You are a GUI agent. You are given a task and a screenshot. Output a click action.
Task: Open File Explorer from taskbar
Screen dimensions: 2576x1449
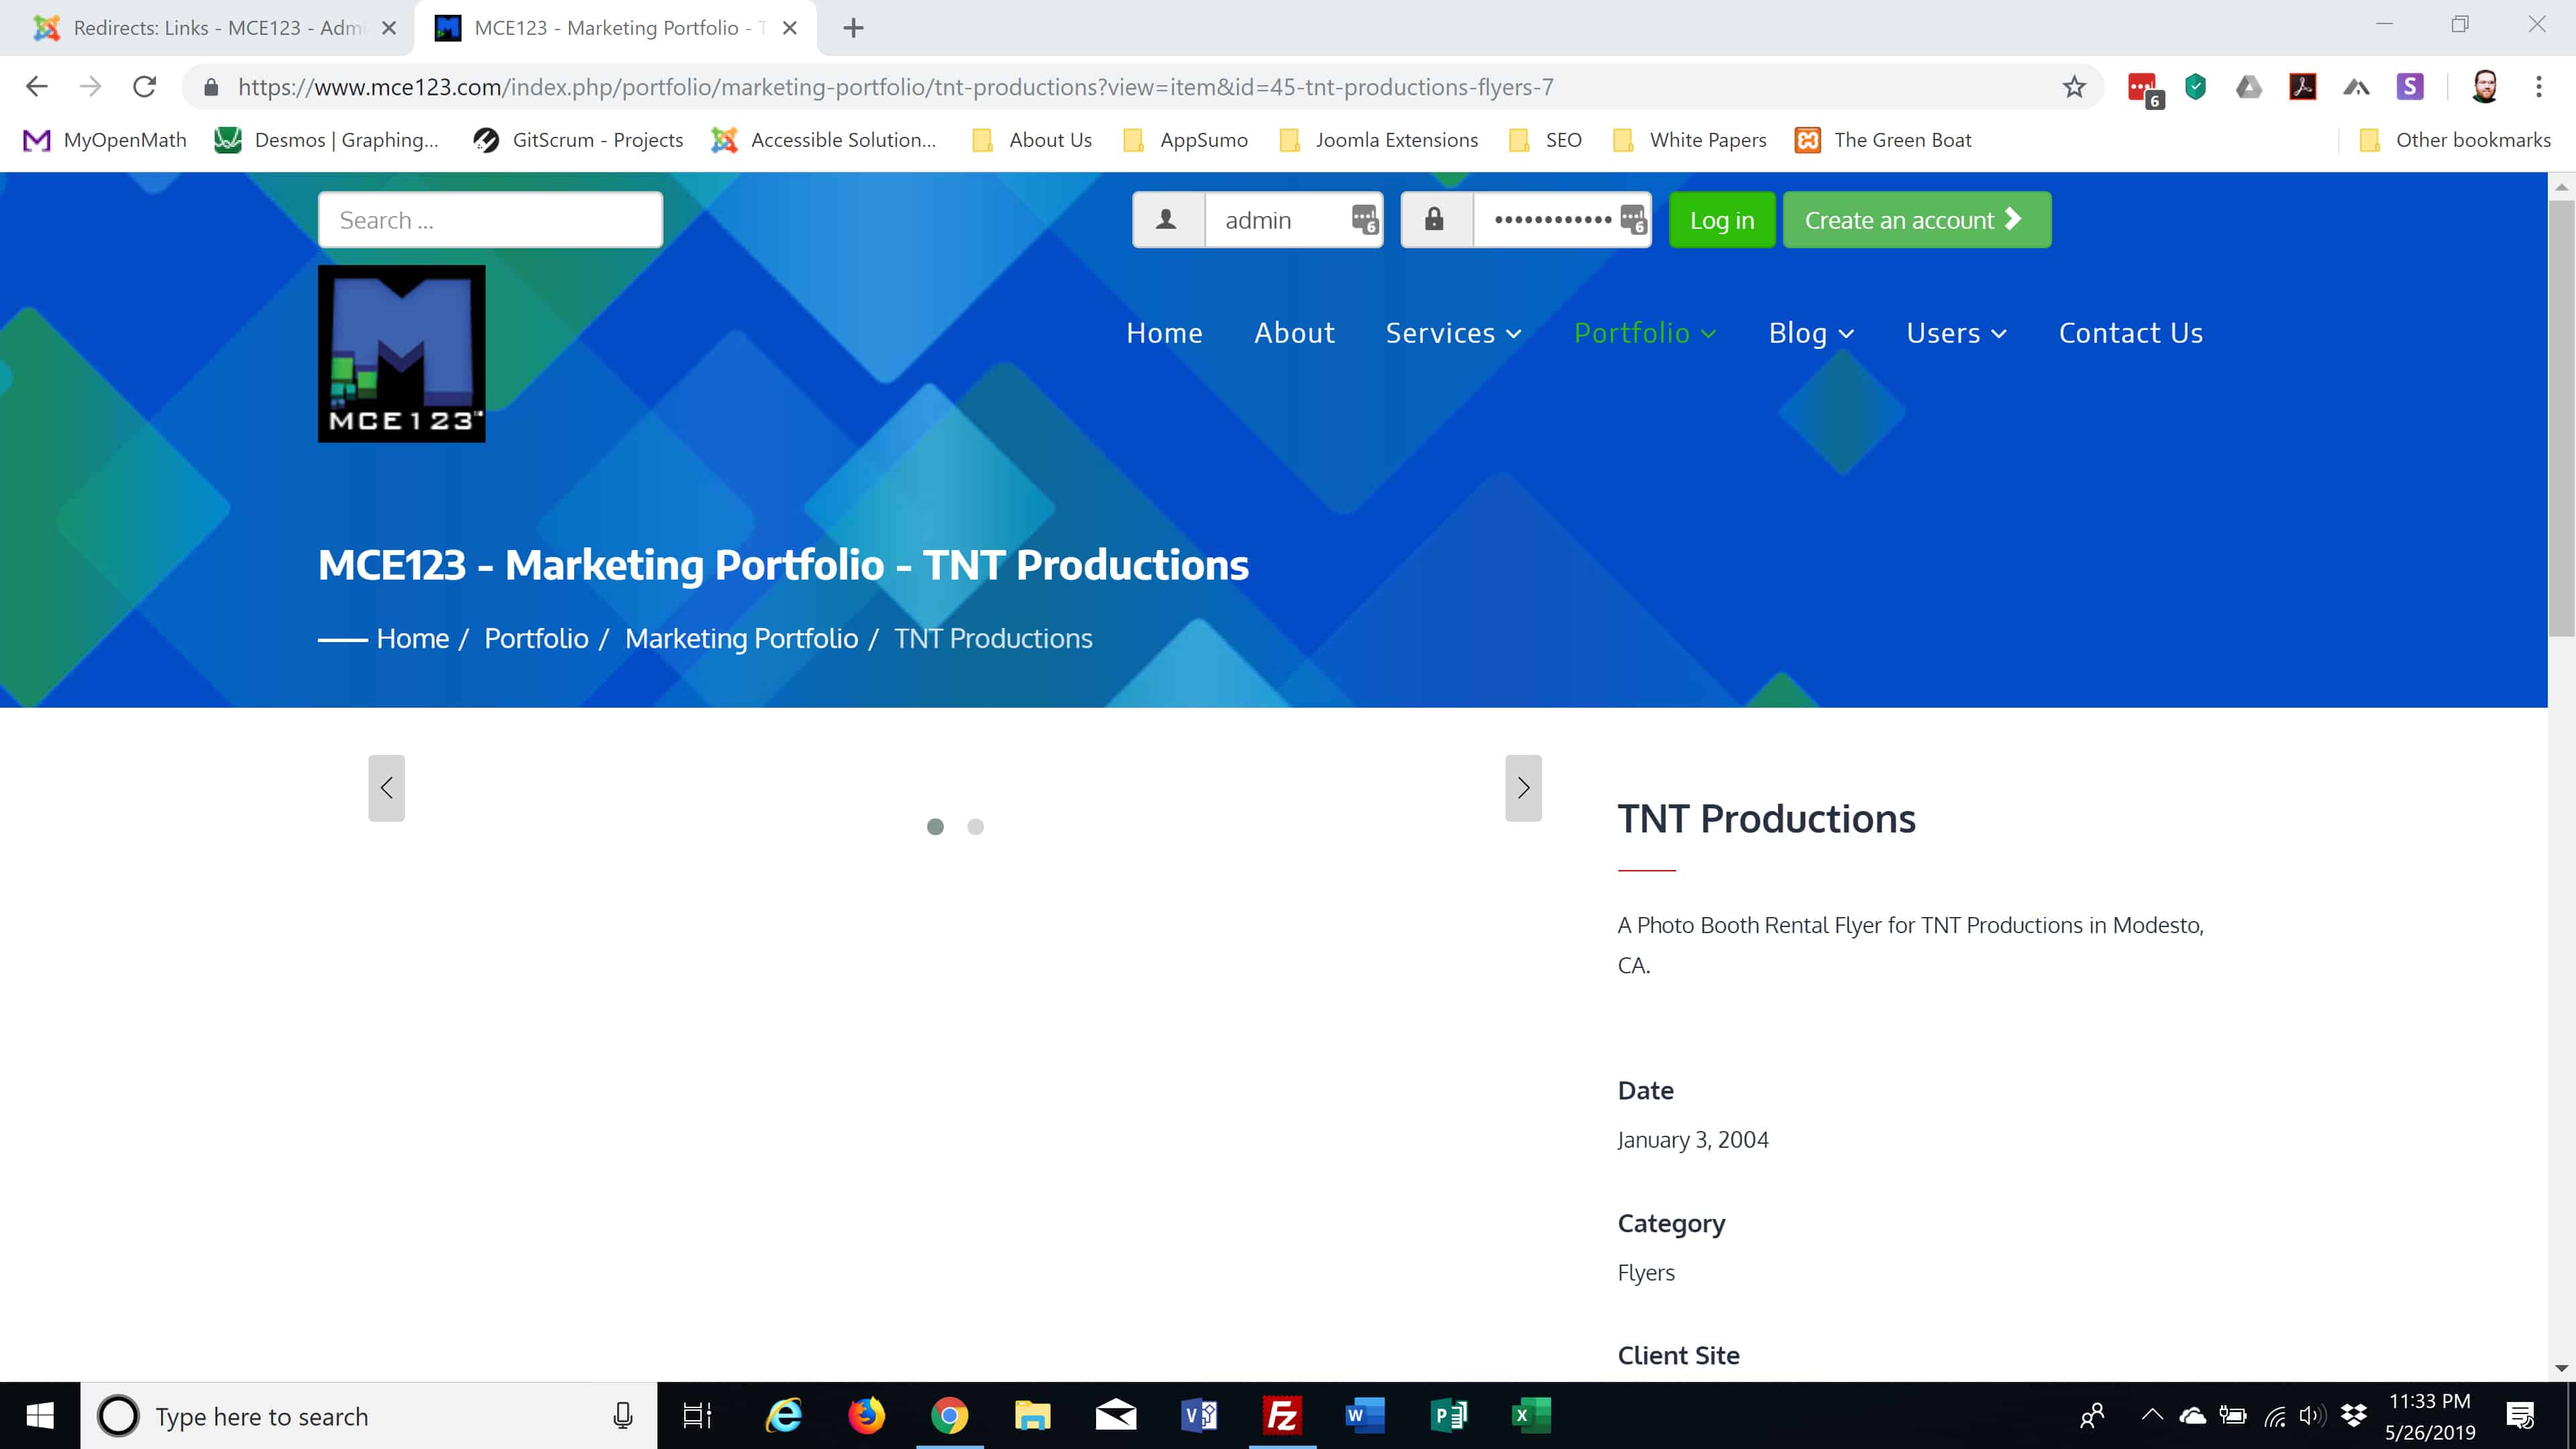[1032, 1416]
